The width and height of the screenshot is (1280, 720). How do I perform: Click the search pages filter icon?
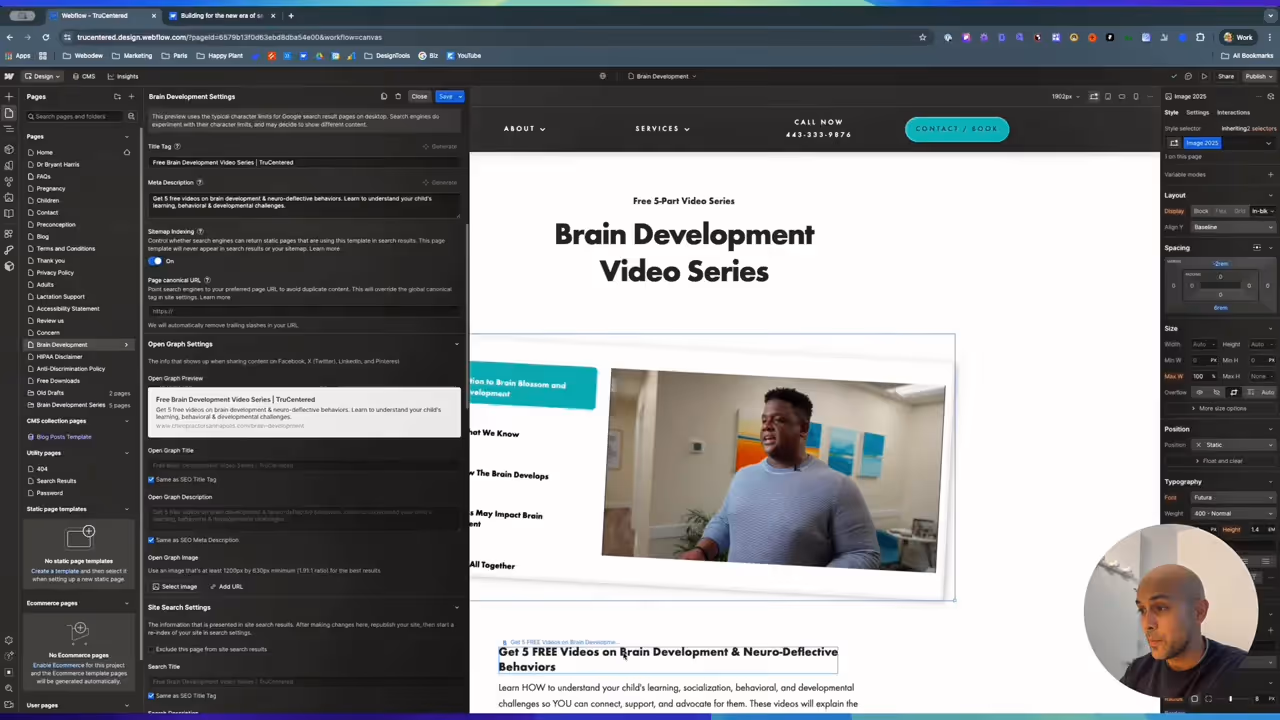pos(130,116)
